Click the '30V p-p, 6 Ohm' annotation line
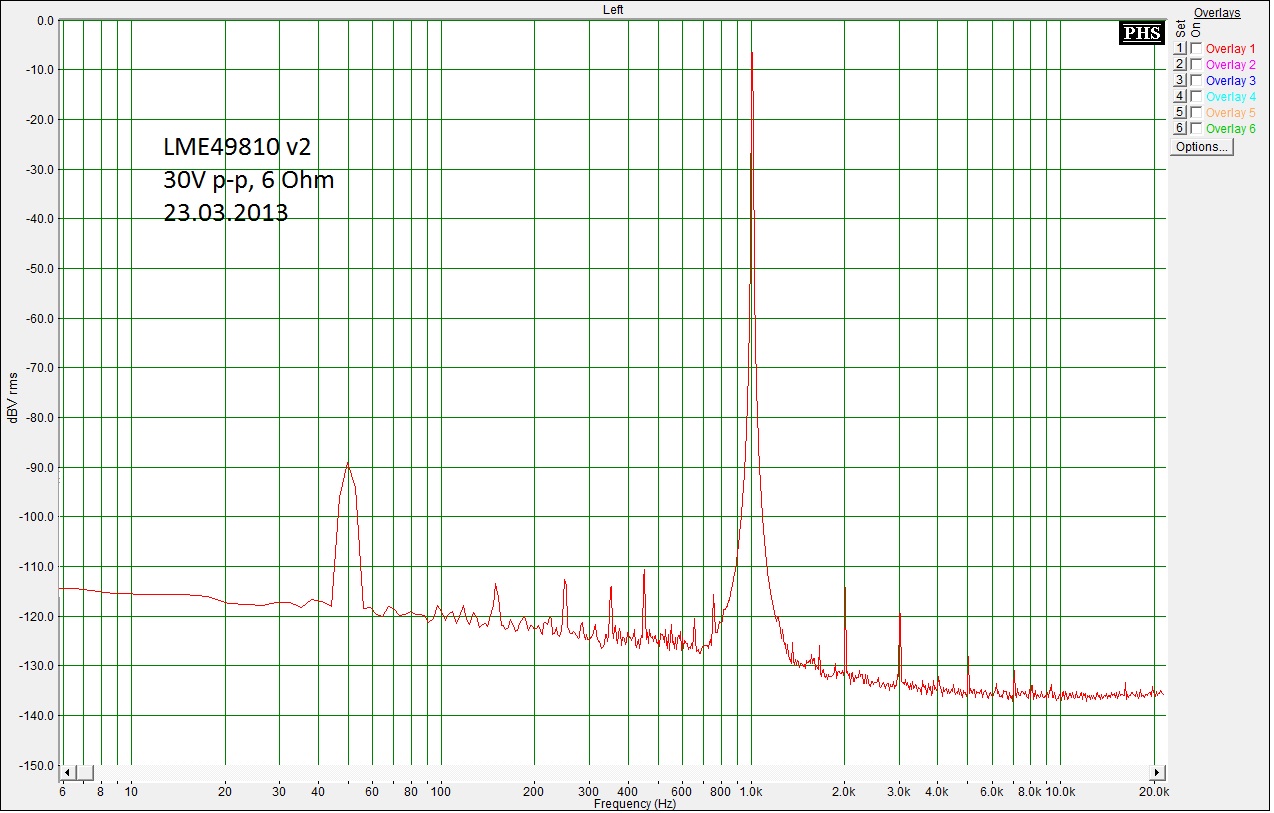This screenshot has width=1274, height=813. click(249, 181)
